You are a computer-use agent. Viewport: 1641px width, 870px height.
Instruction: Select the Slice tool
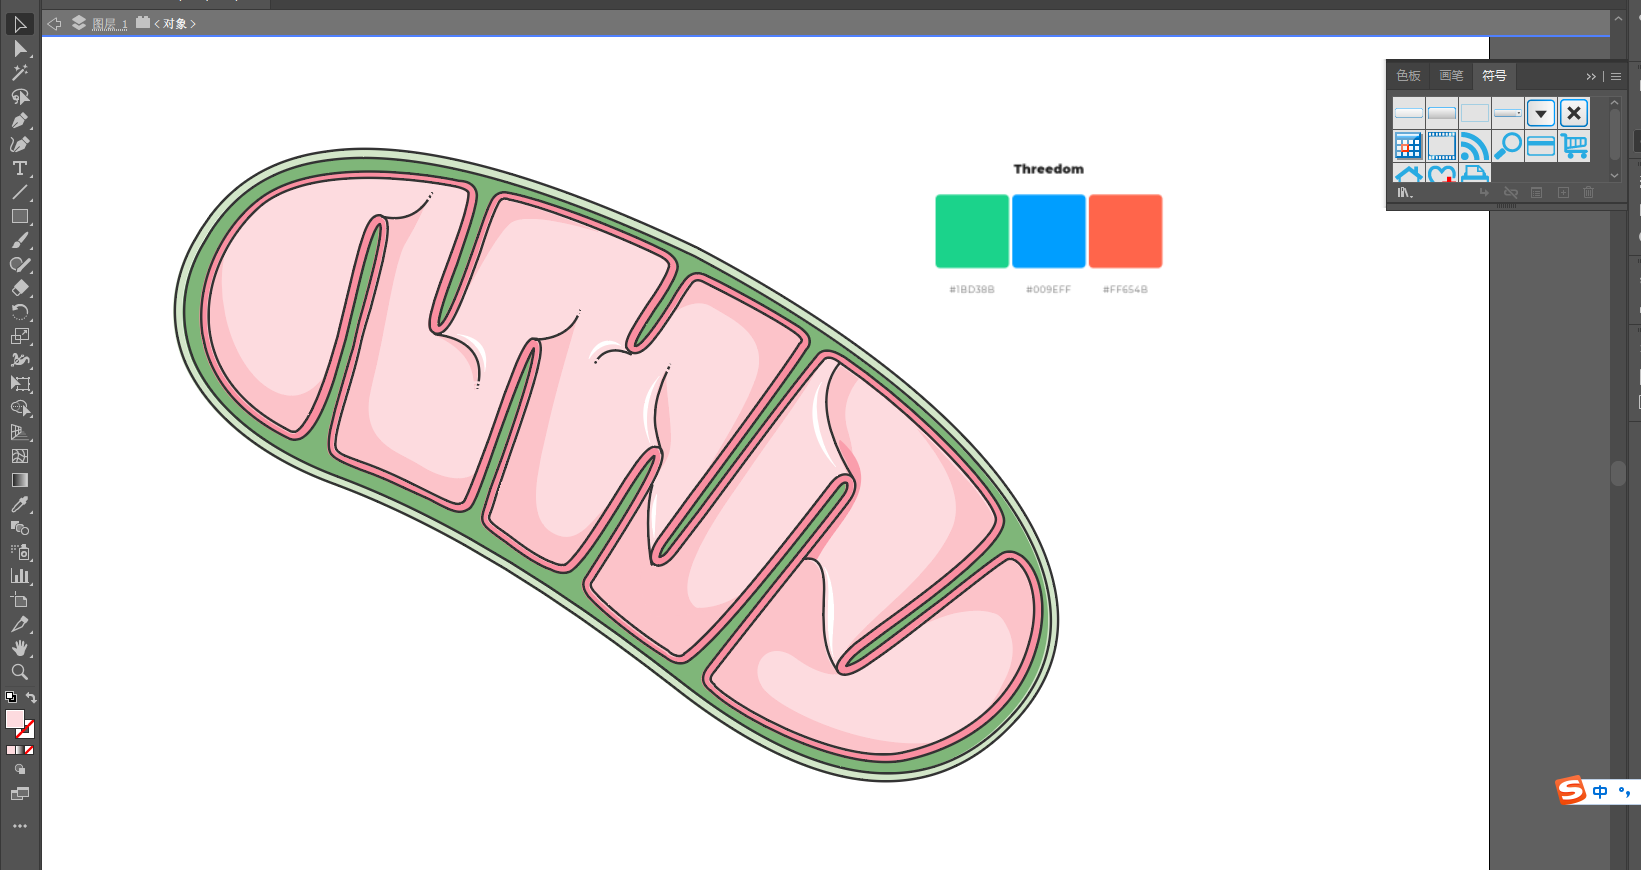point(20,624)
